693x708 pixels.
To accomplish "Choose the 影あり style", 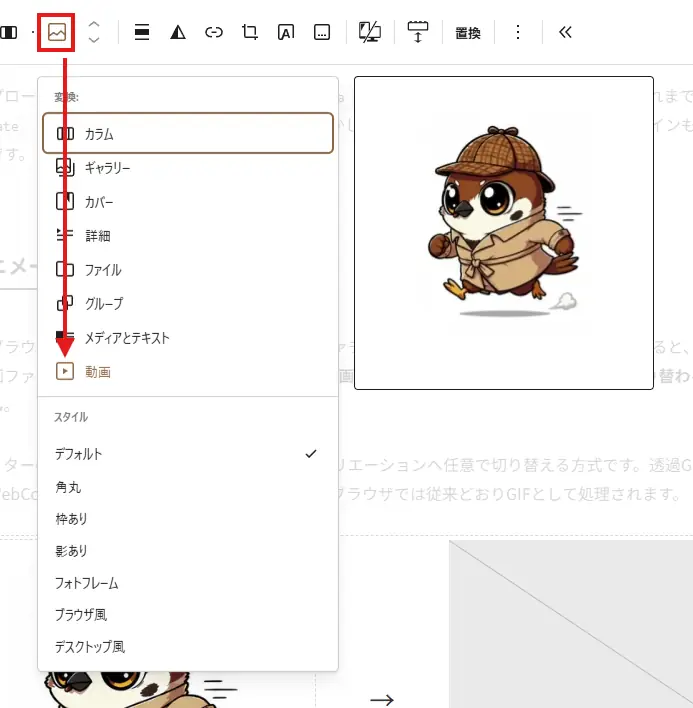I will click(x=188, y=550).
